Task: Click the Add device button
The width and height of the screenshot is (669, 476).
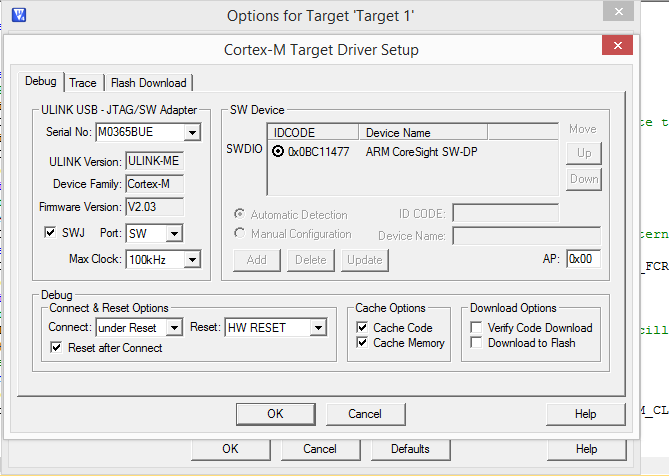Action: [x=257, y=260]
